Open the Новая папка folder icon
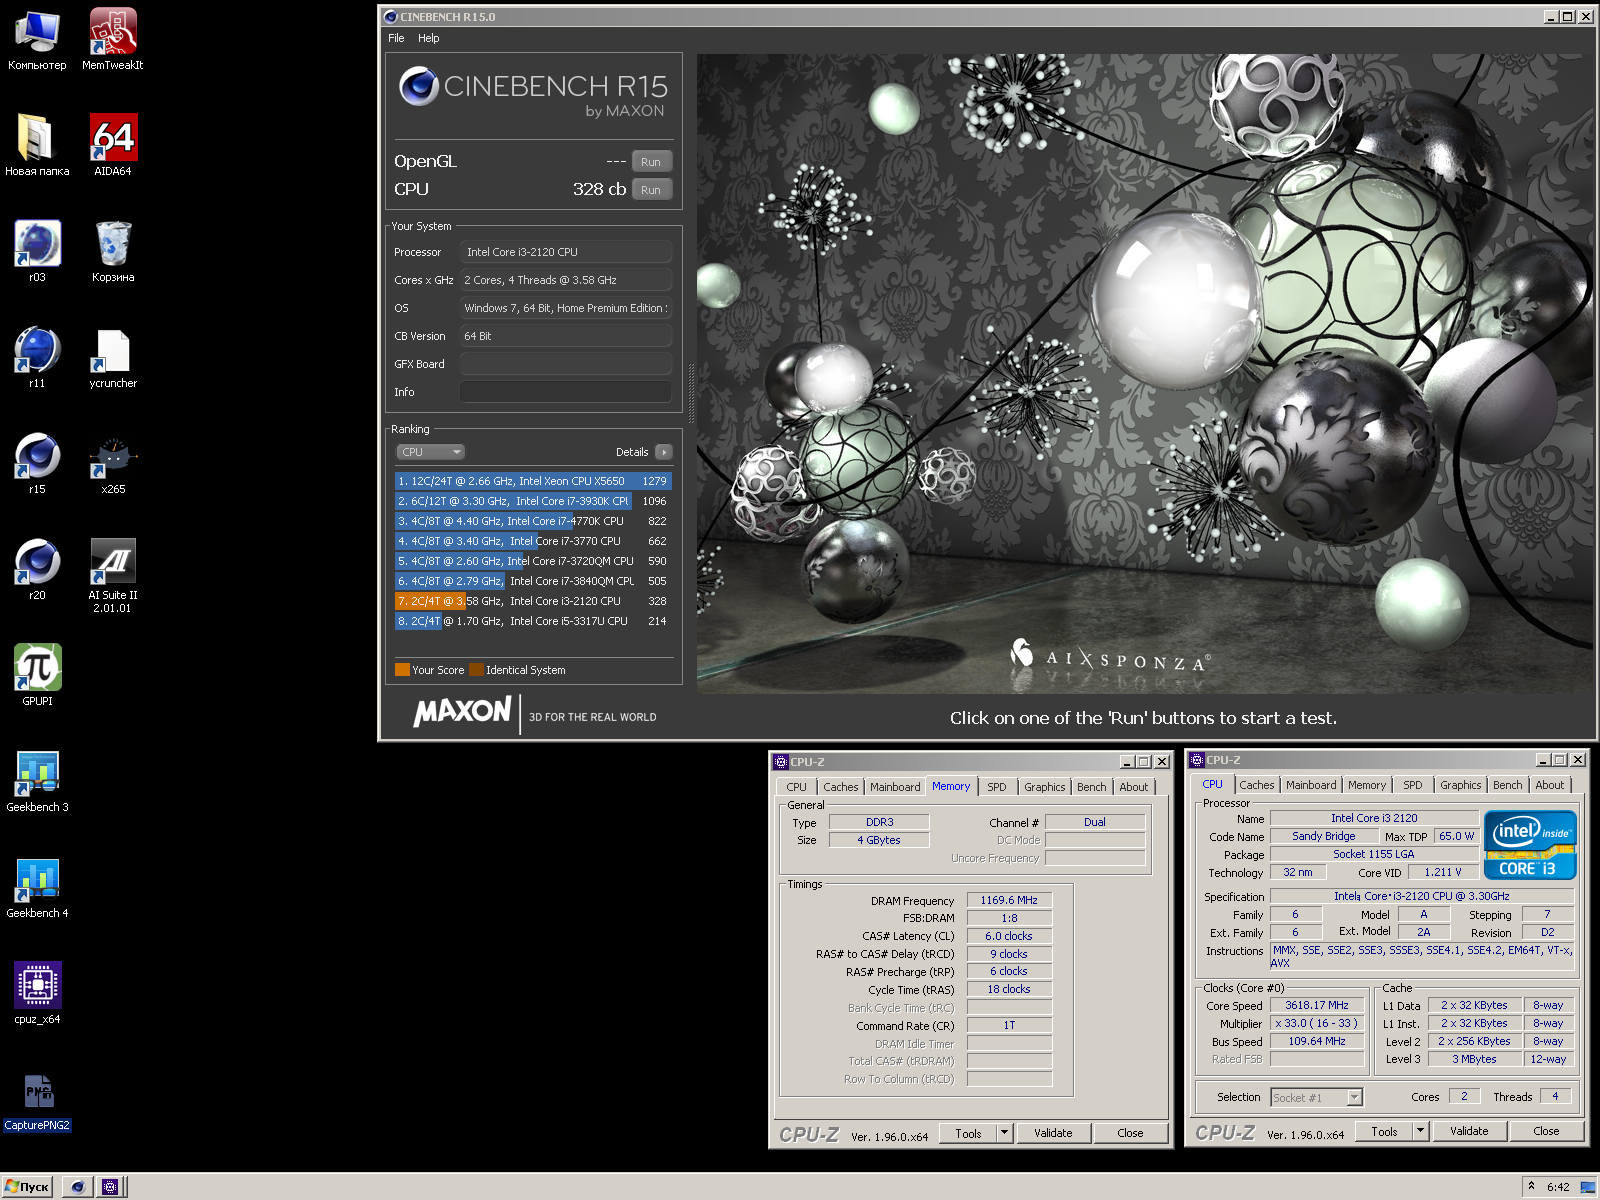 tap(37, 146)
